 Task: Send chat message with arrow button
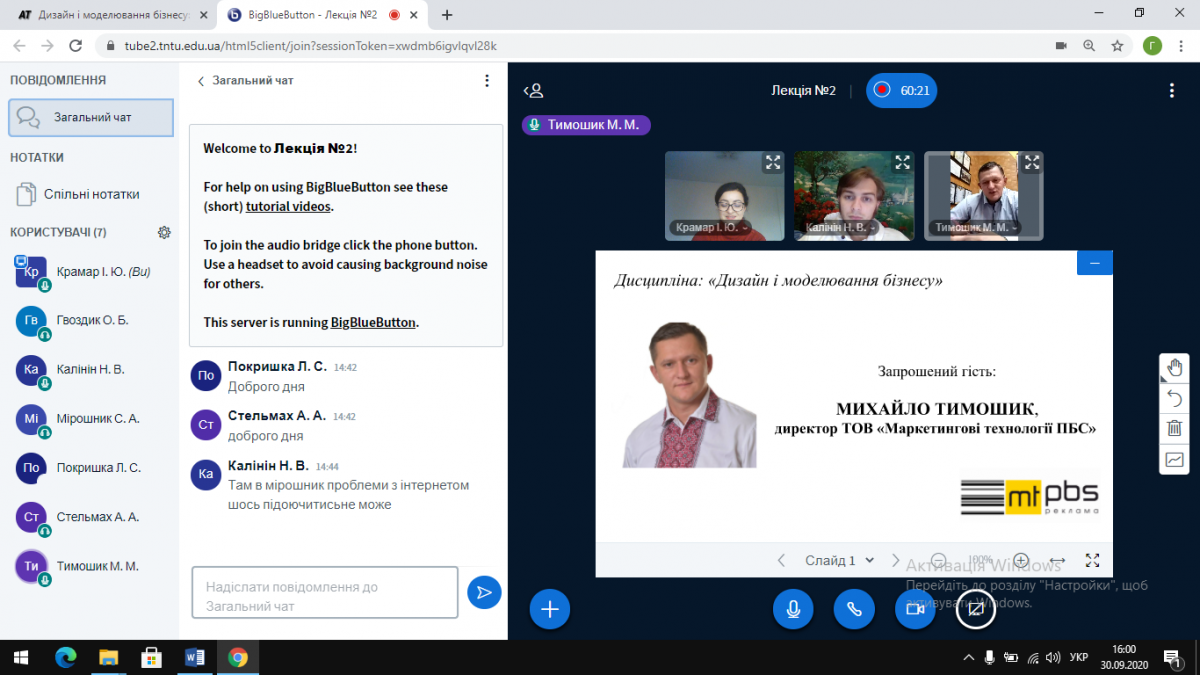[484, 592]
